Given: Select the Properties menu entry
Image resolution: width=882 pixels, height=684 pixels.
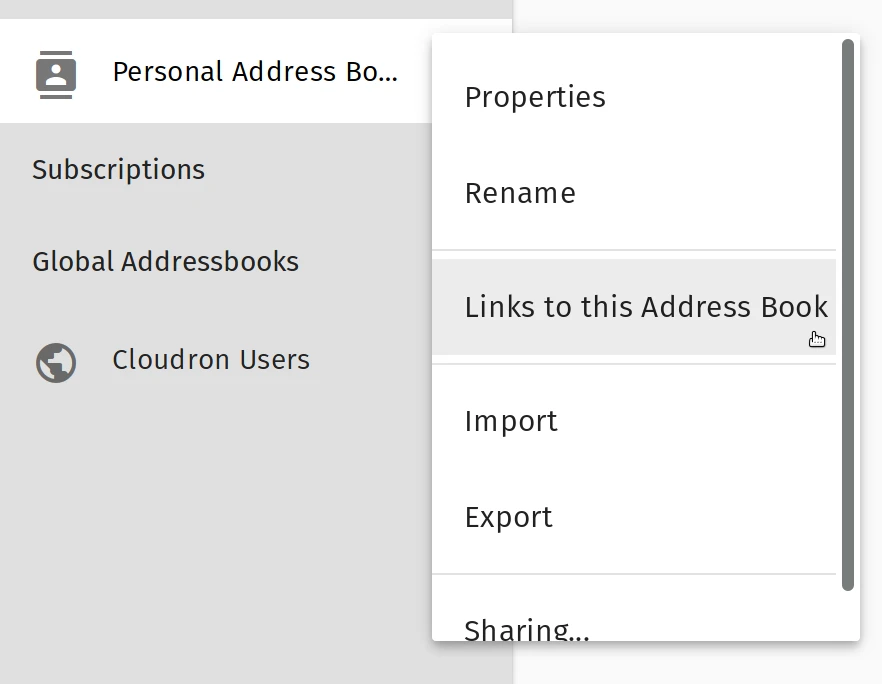Looking at the screenshot, I should pos(534,97).
